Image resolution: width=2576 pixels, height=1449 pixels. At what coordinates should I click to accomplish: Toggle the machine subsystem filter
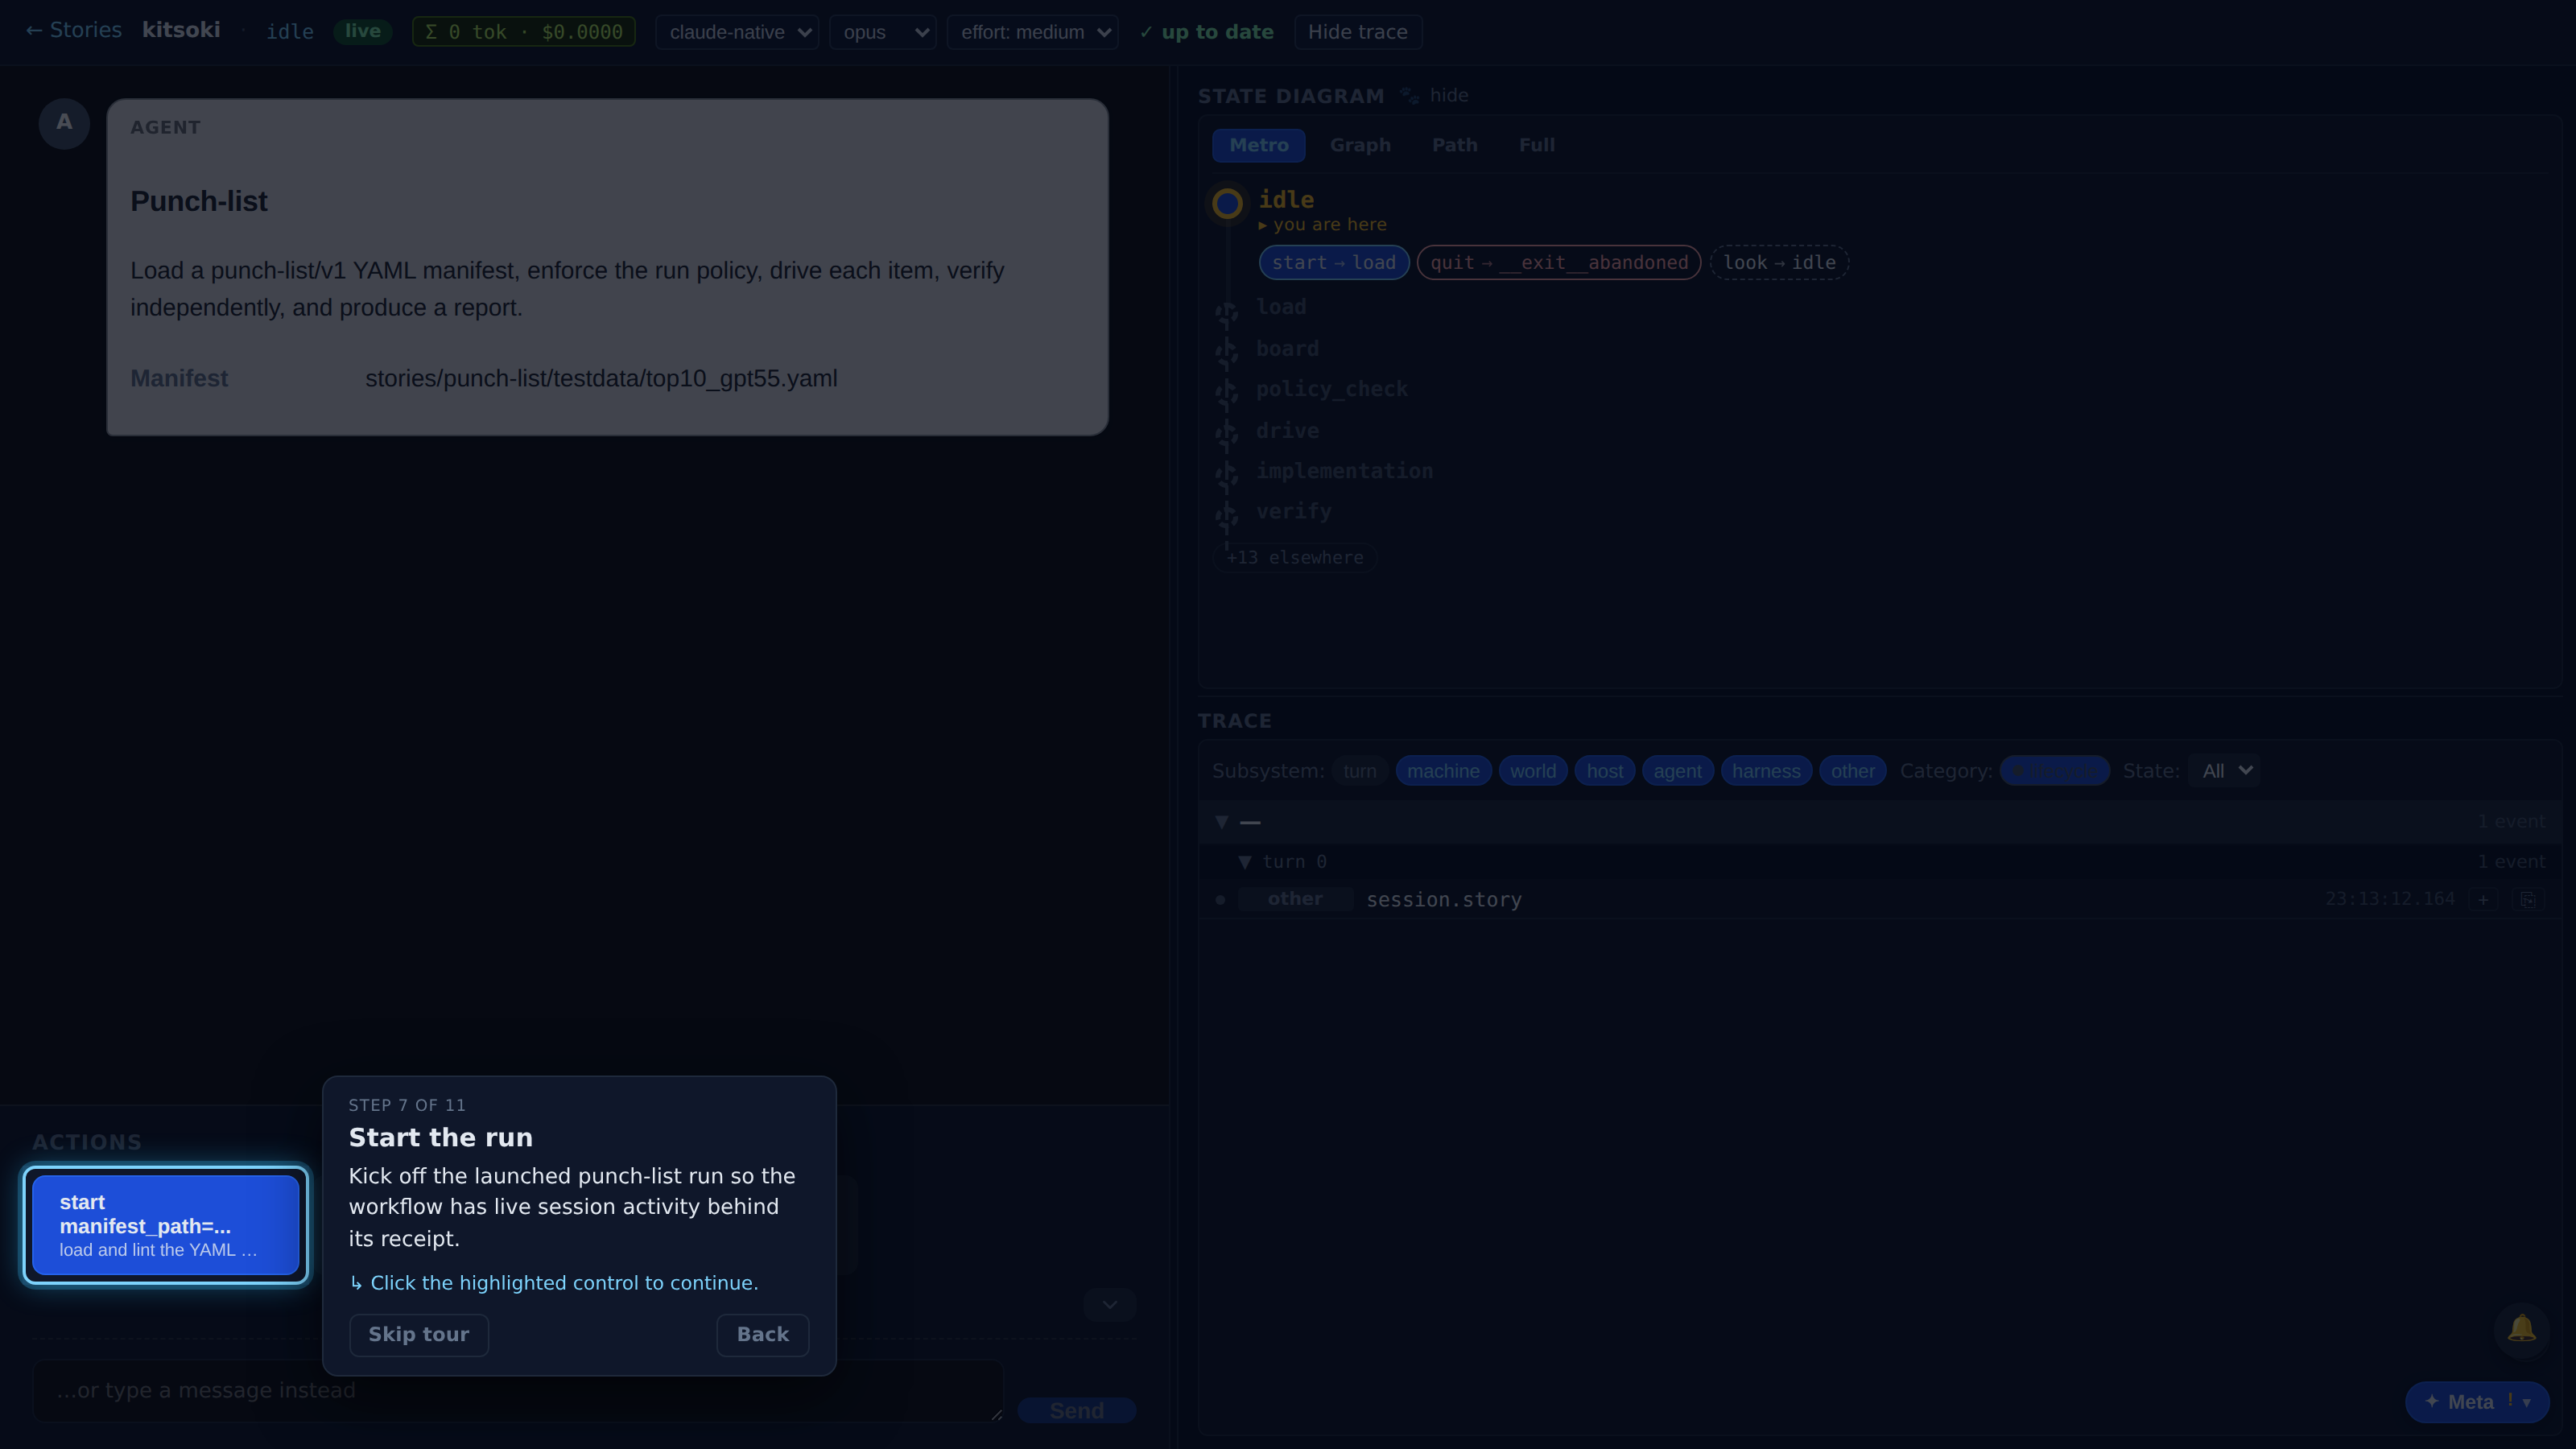tap(1443, 771)
